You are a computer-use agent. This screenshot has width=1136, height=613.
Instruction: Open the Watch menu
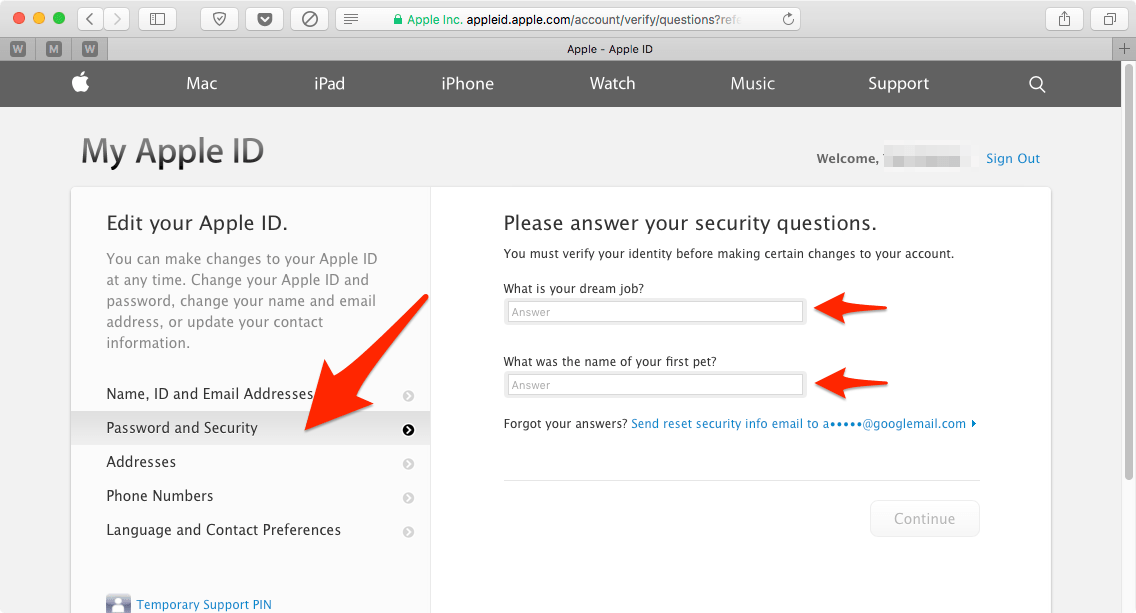pyautogui.click(x=612, y=83)
